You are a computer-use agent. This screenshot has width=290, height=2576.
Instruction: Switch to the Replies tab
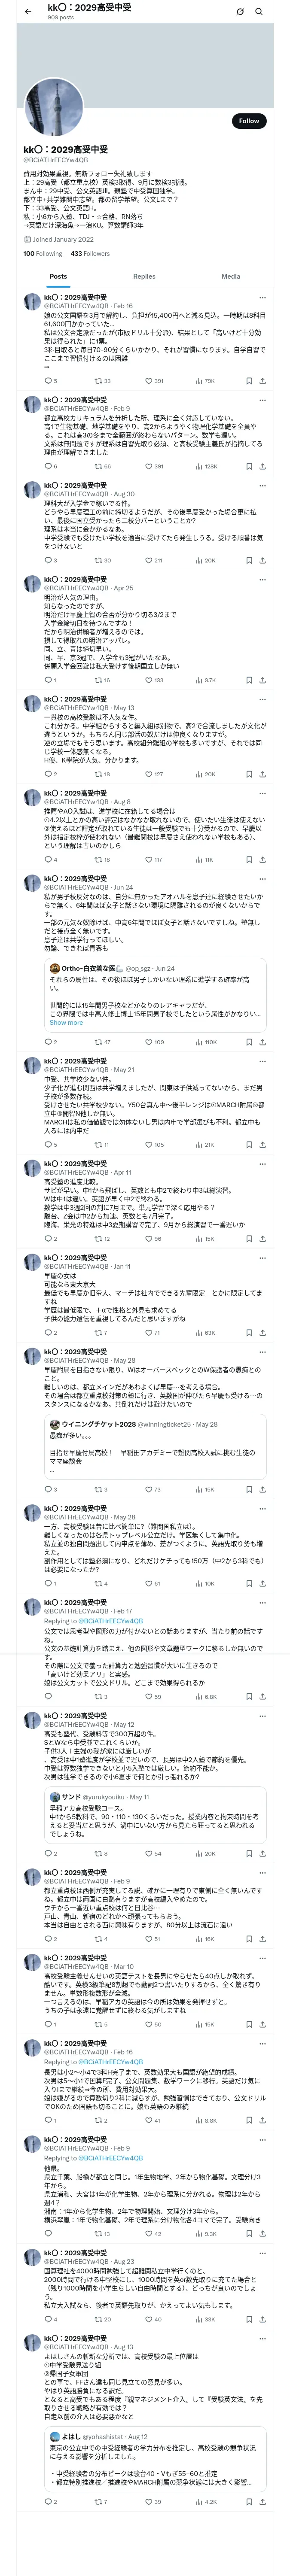point(144,276)
